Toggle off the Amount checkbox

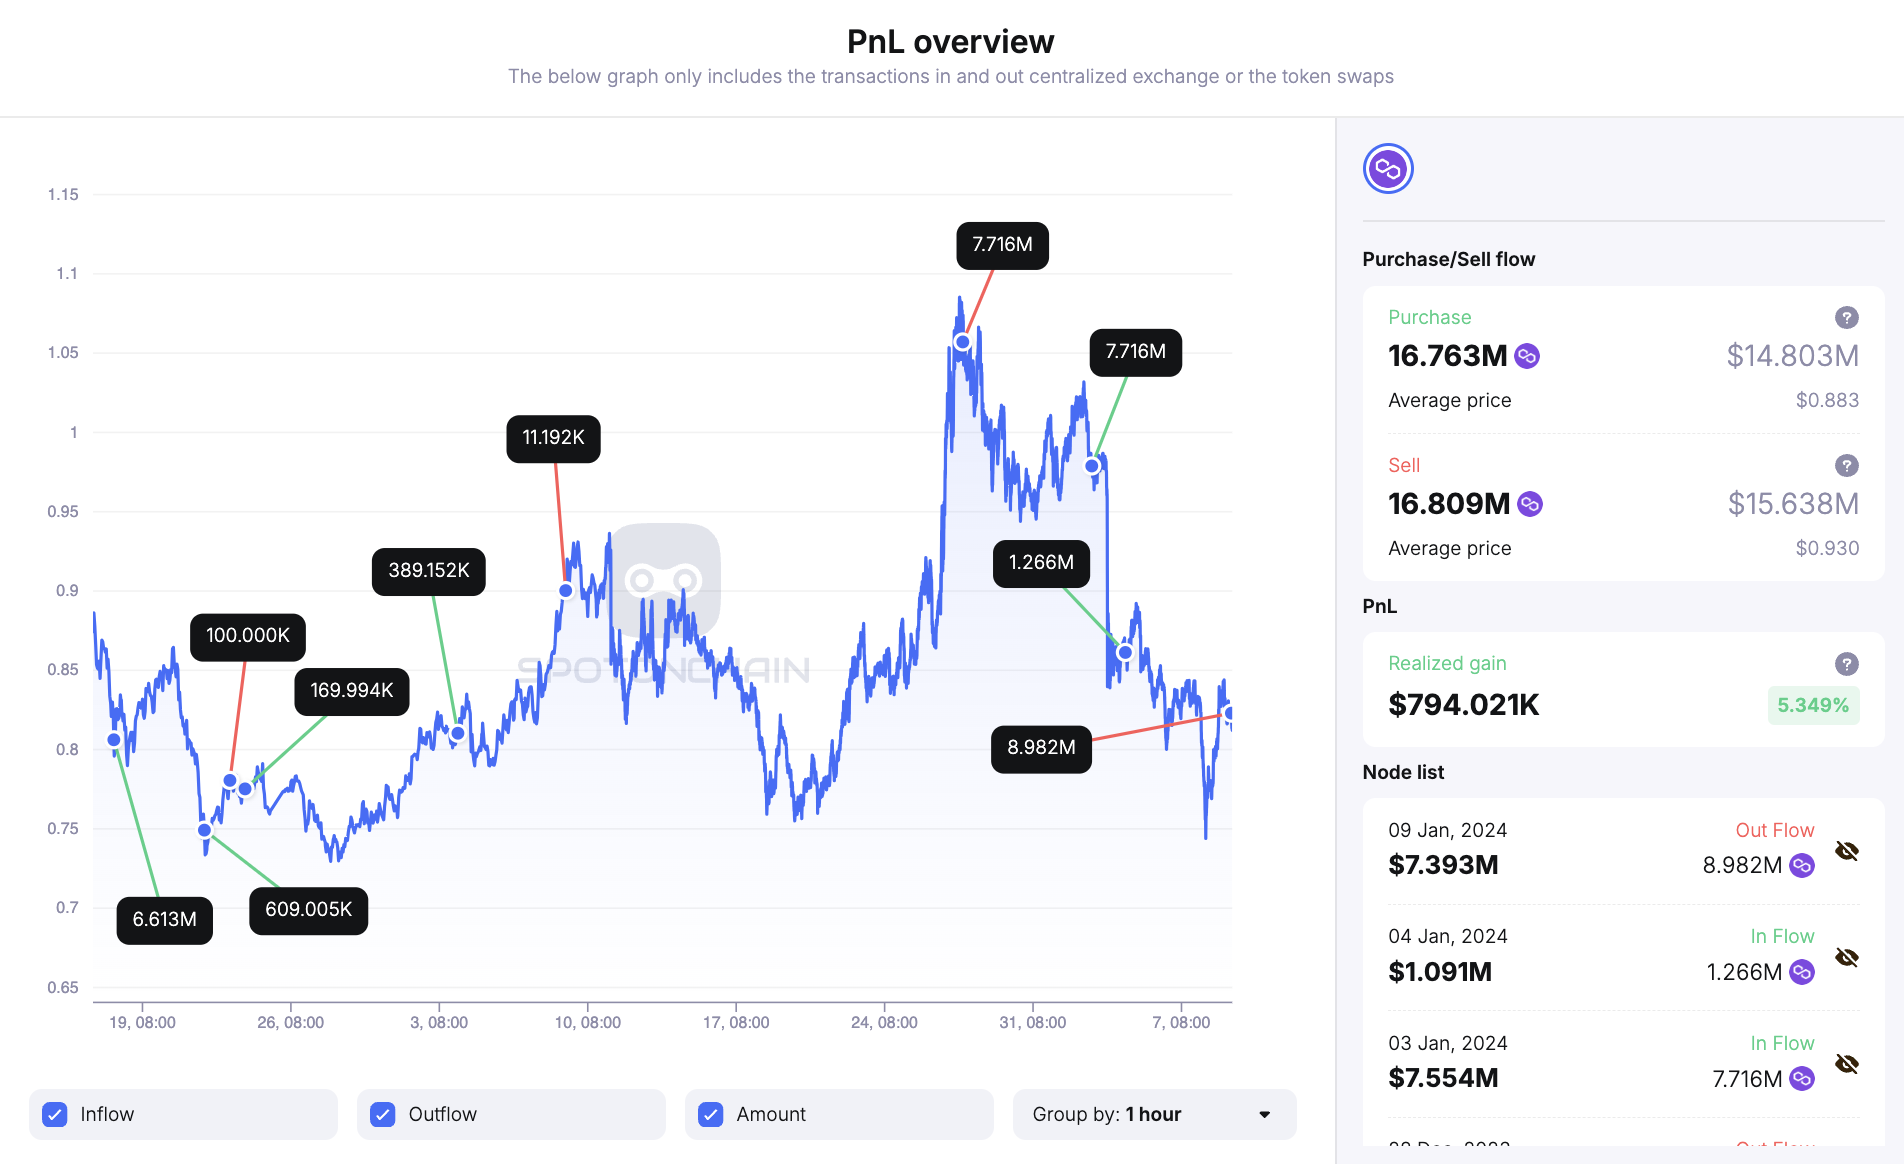coord(710,1113)
